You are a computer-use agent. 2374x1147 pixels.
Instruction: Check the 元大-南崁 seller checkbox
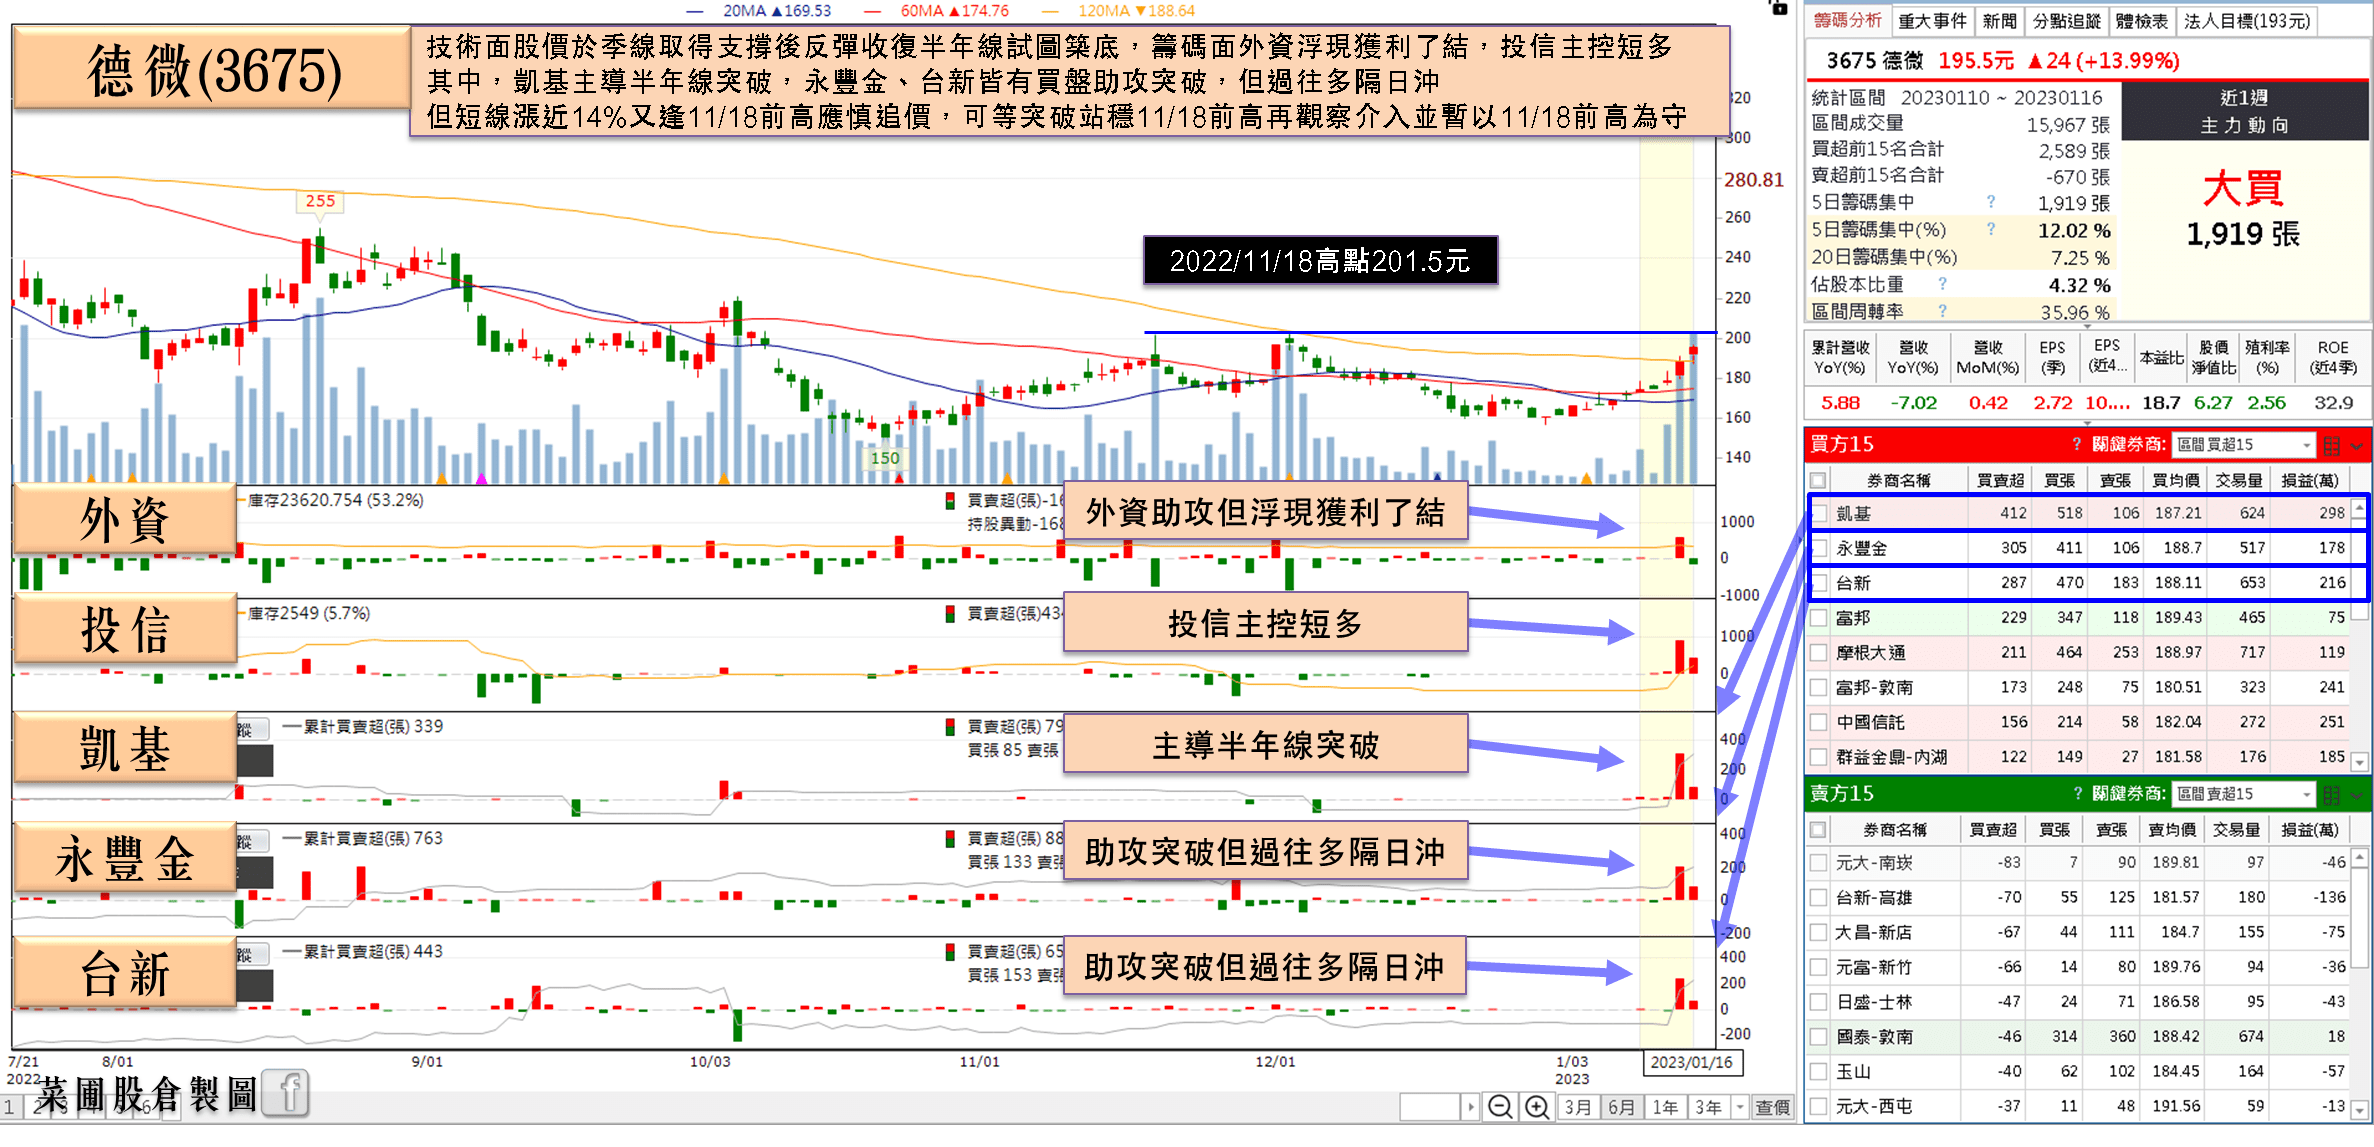(x=1819, y=862)
